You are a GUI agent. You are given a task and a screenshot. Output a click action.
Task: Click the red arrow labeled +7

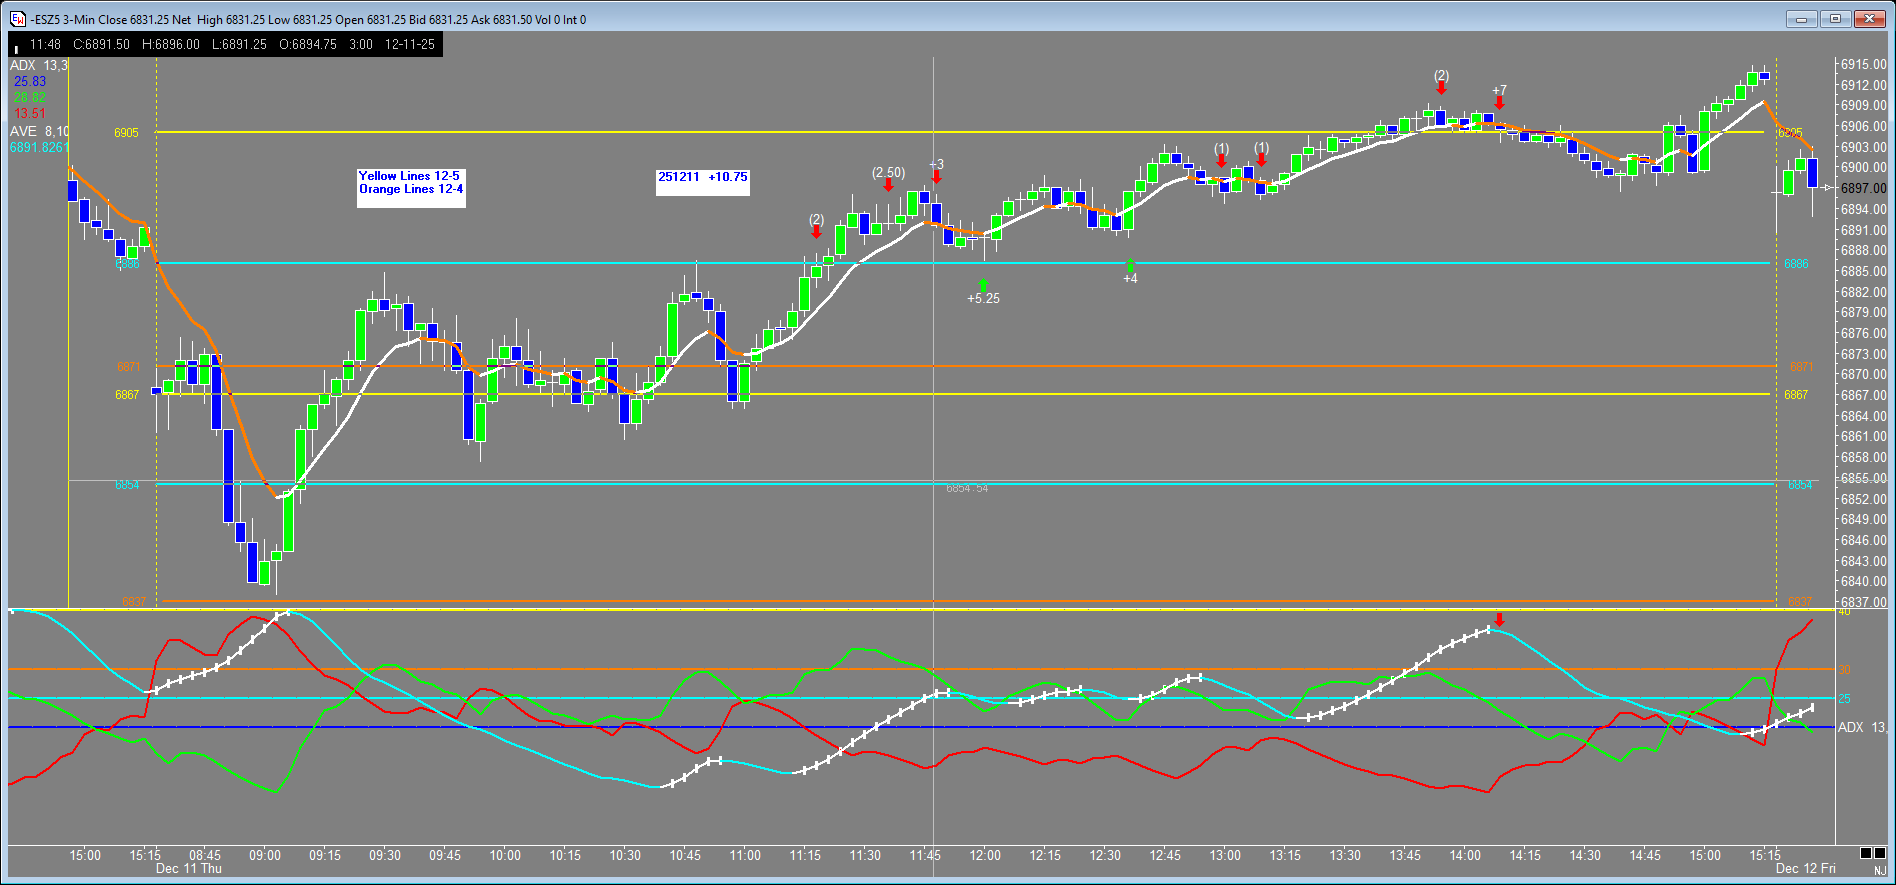[x=1499, y=103]
